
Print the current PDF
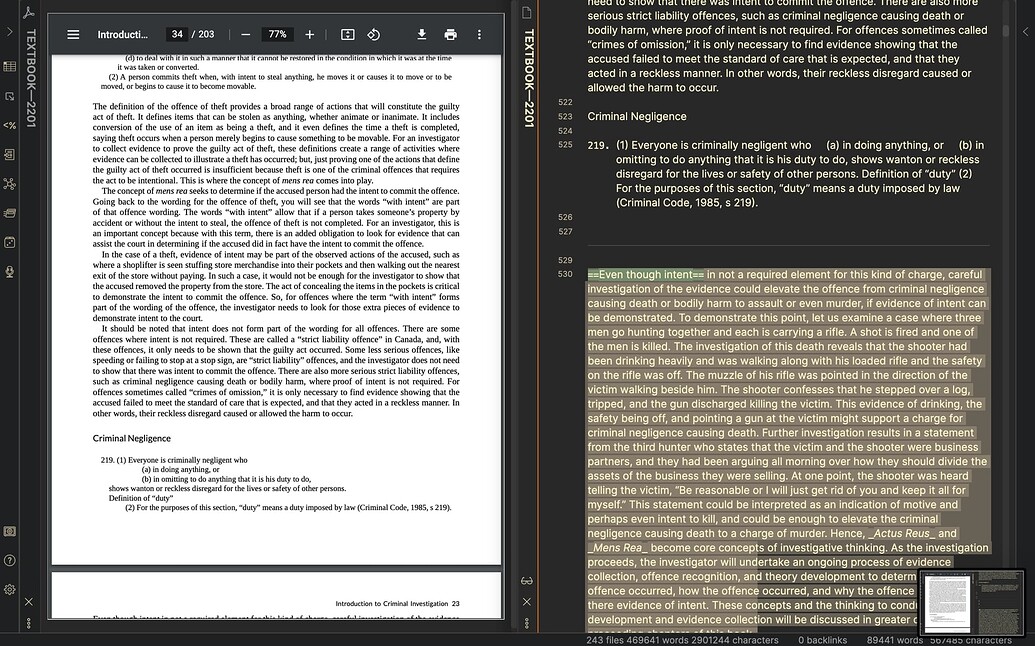(450, 33)
